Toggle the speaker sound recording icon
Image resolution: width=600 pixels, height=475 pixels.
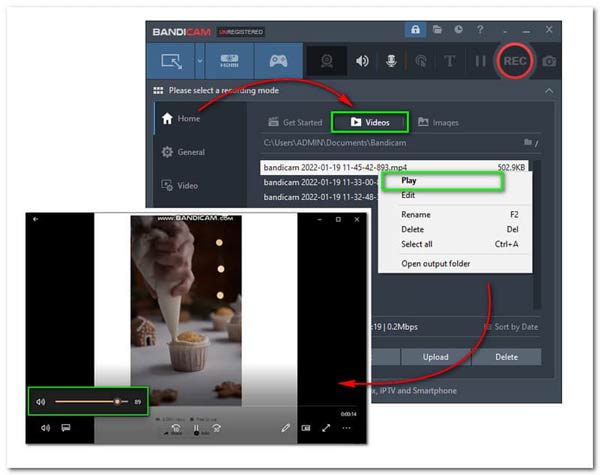(362, 61)
